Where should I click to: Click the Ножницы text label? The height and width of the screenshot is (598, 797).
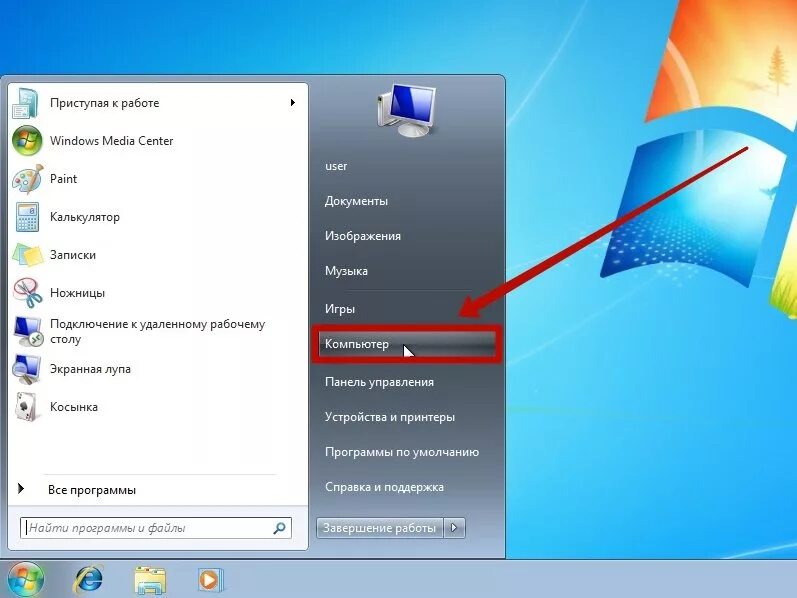coord(77,293)
